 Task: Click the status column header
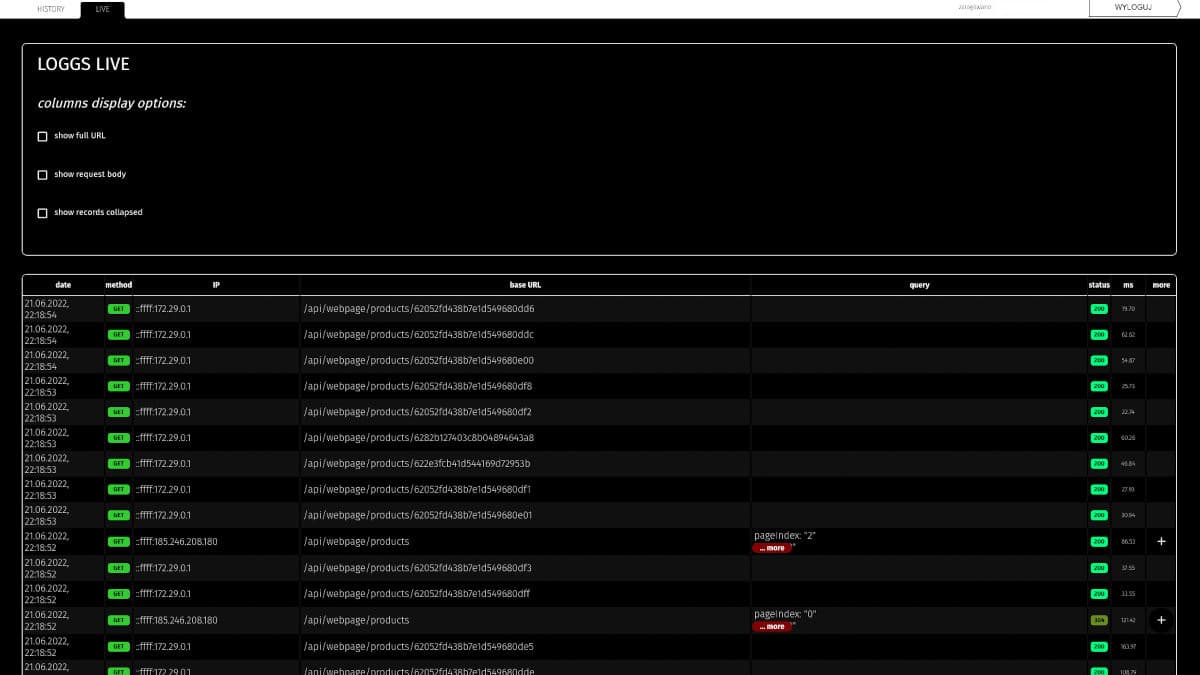(1099, 284)
